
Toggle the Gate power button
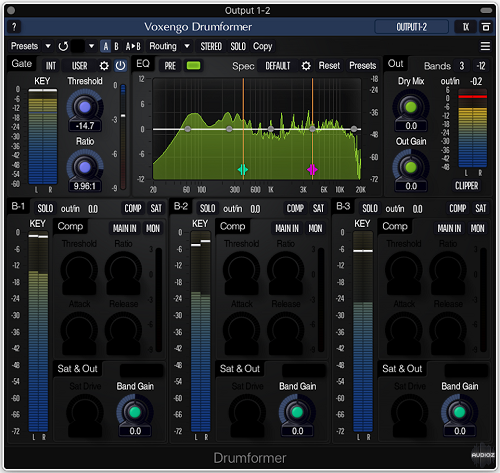[120, 66]
